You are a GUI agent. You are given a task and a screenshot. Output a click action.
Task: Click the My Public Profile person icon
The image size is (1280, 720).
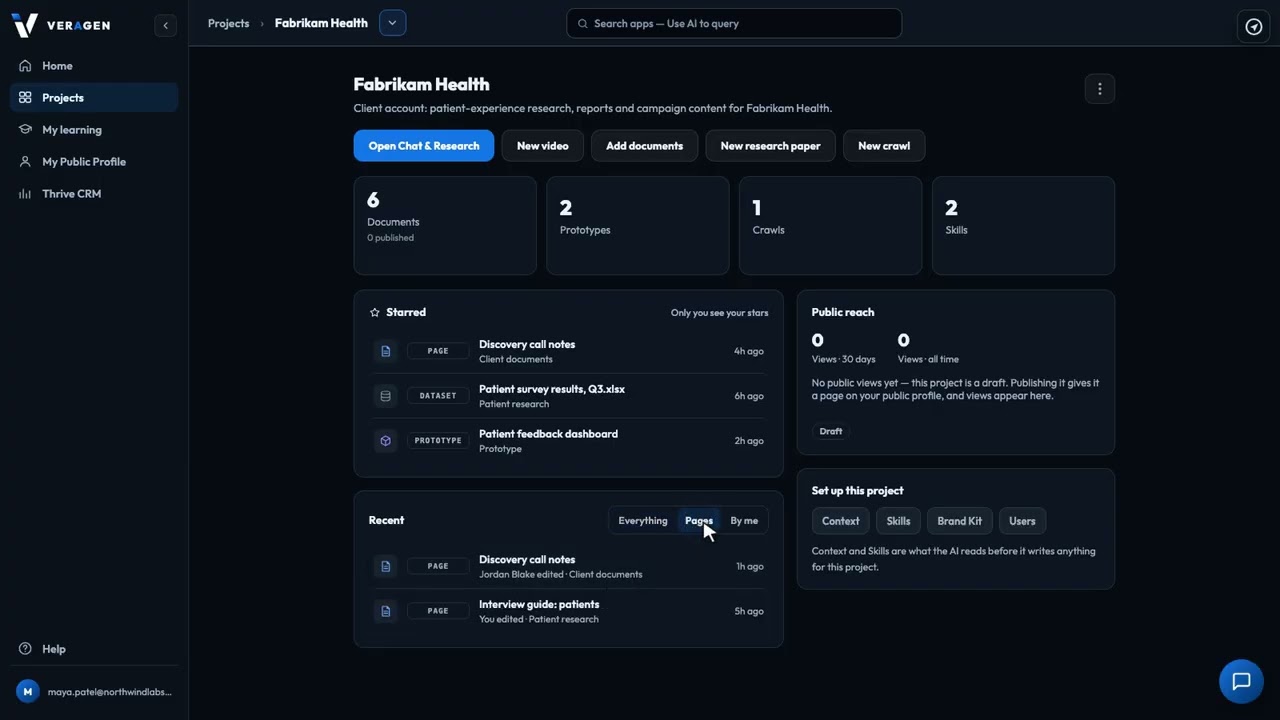click(26, 162)
